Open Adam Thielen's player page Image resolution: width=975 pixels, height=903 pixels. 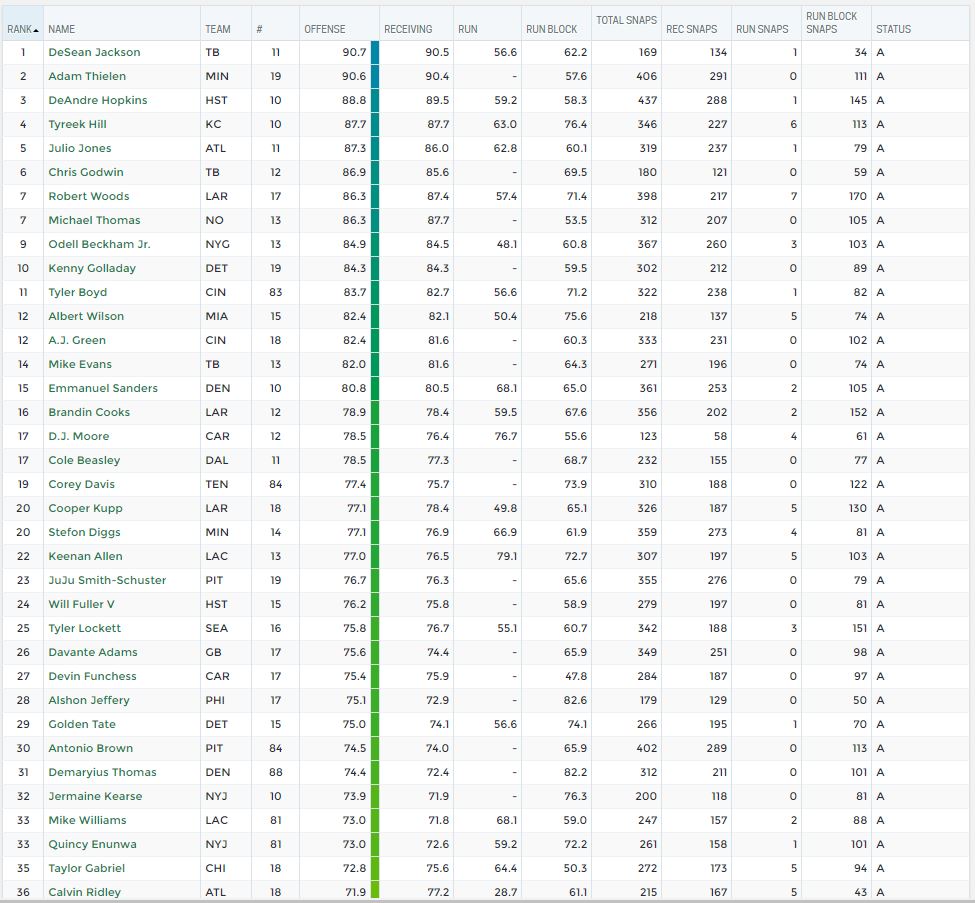click(x=88, y=76)
